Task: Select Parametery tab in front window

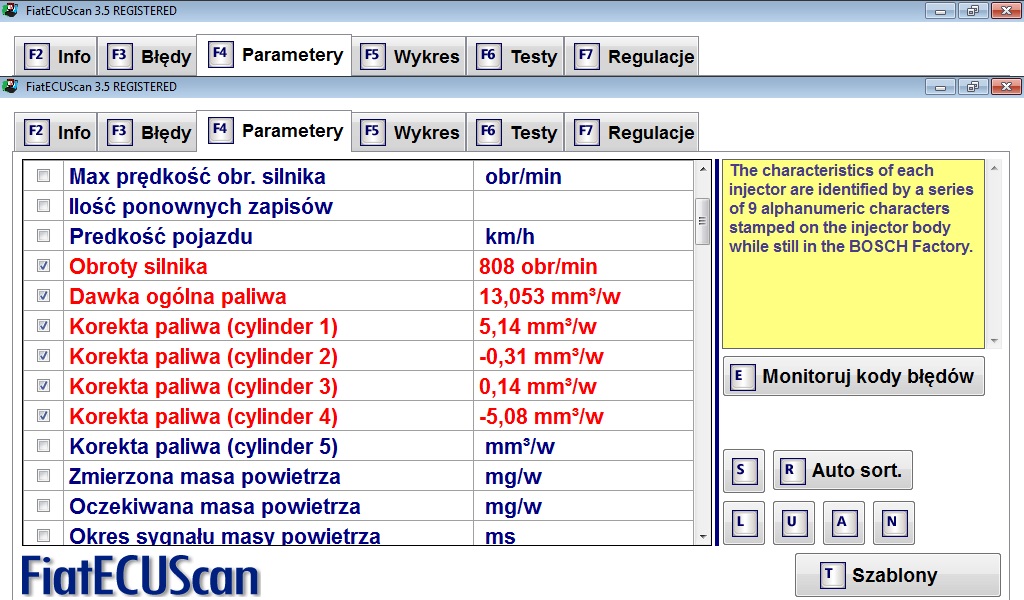Action: [274, 131]
